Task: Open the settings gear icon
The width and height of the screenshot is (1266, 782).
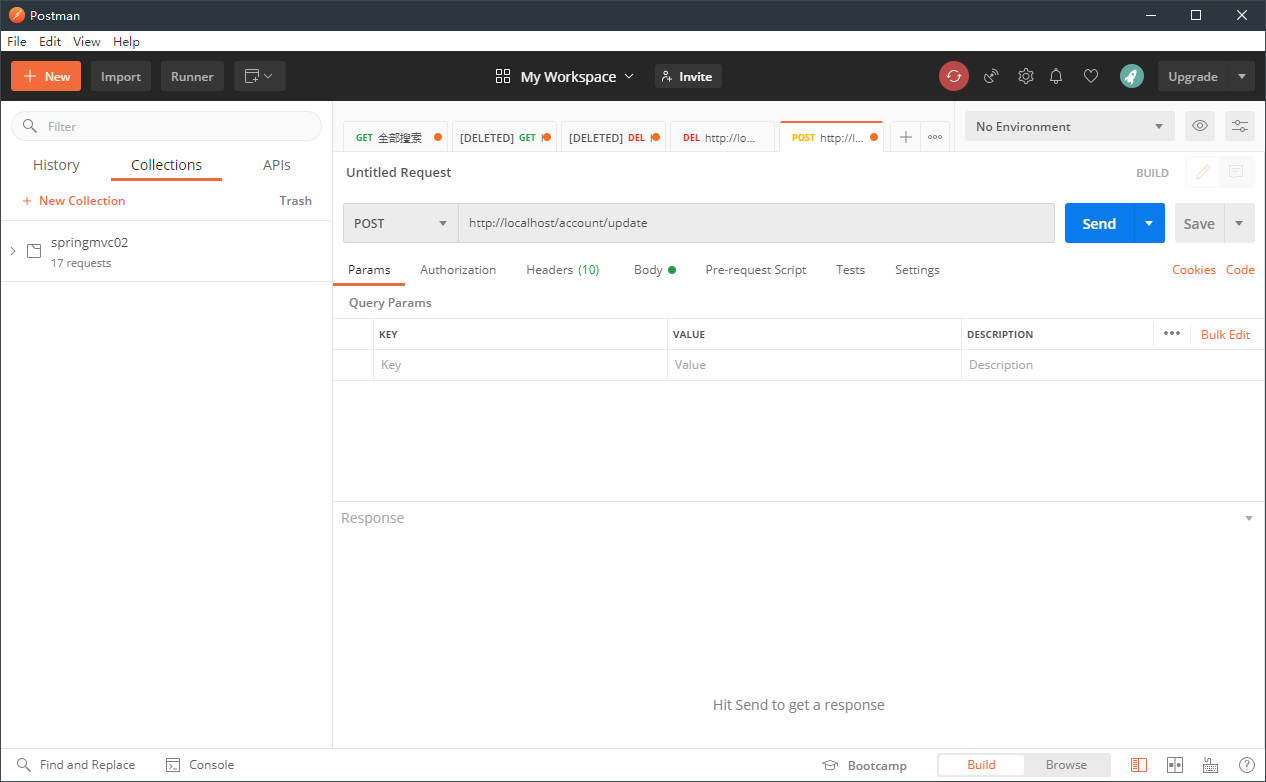Action: tap(1026, 76)
